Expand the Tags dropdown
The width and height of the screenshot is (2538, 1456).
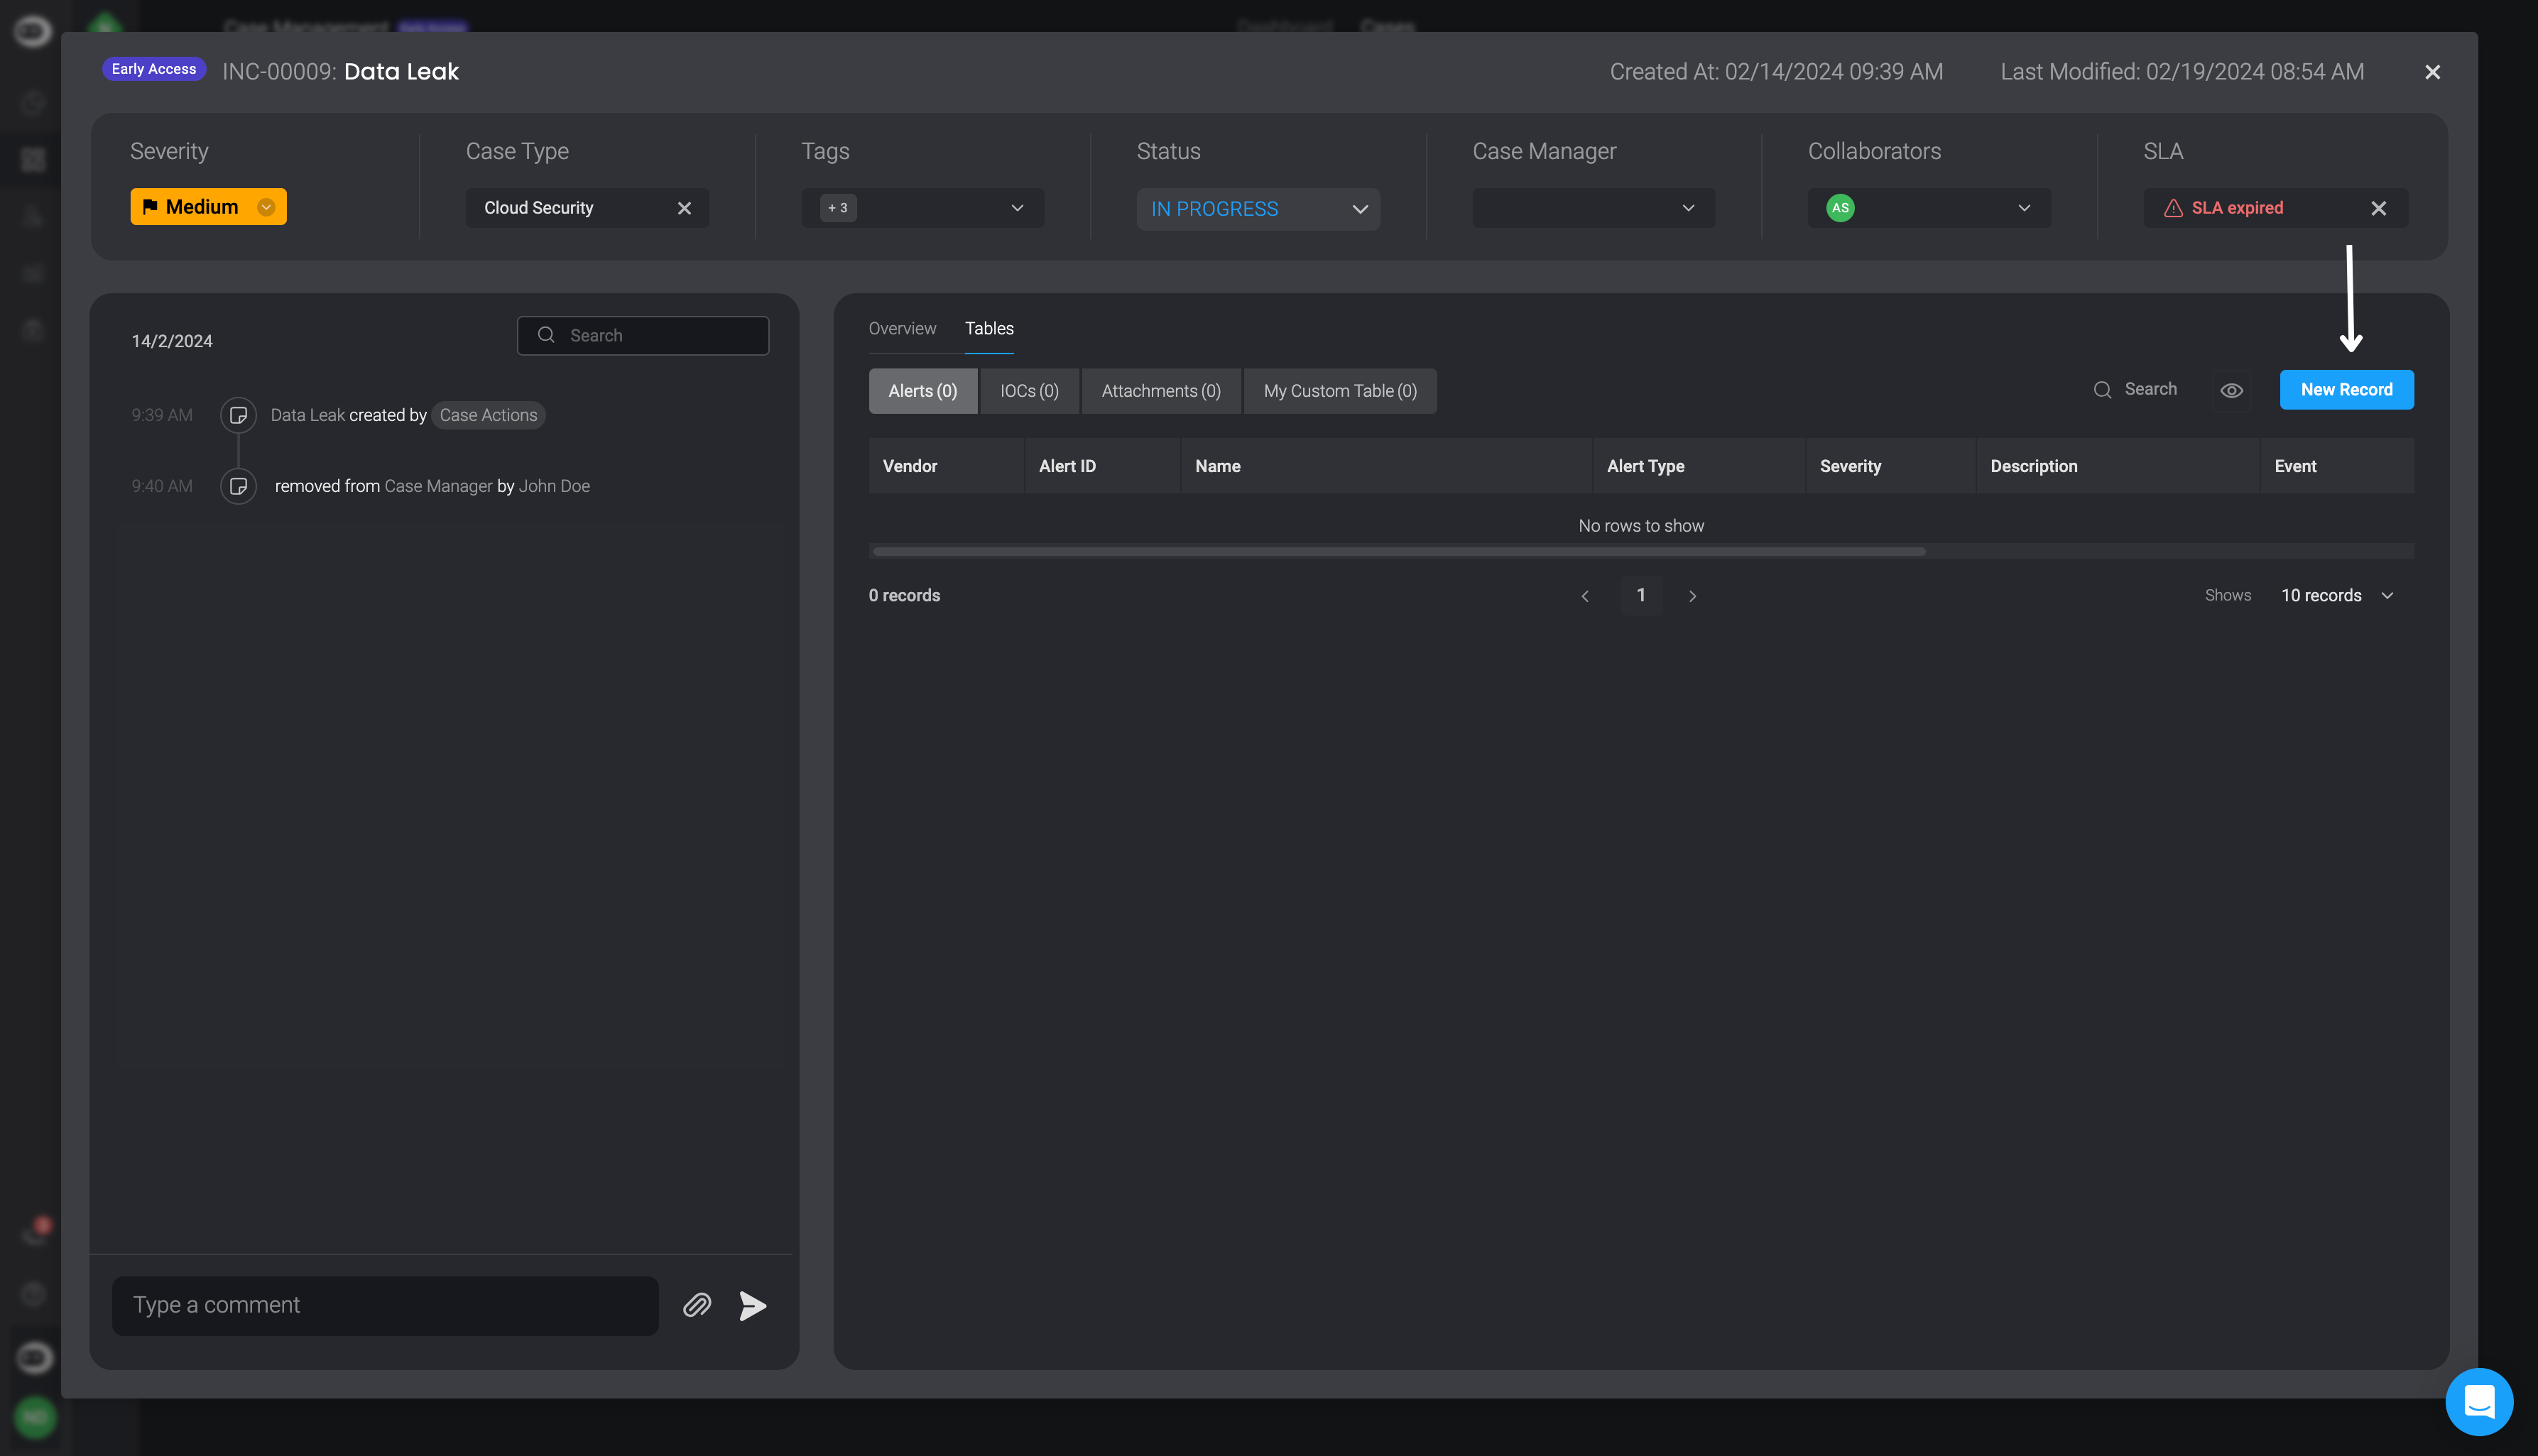click(1017, 208)
